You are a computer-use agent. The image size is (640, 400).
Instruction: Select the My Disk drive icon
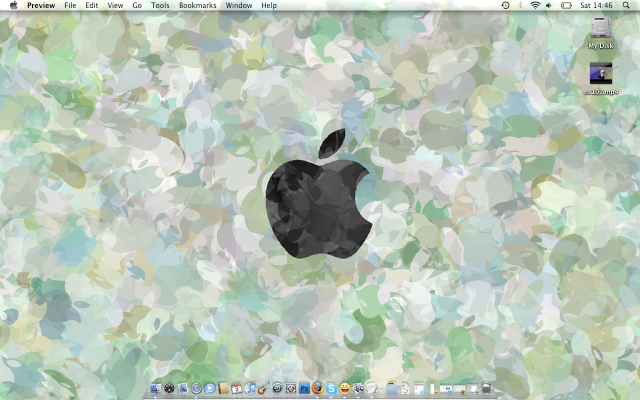(601, 29)
